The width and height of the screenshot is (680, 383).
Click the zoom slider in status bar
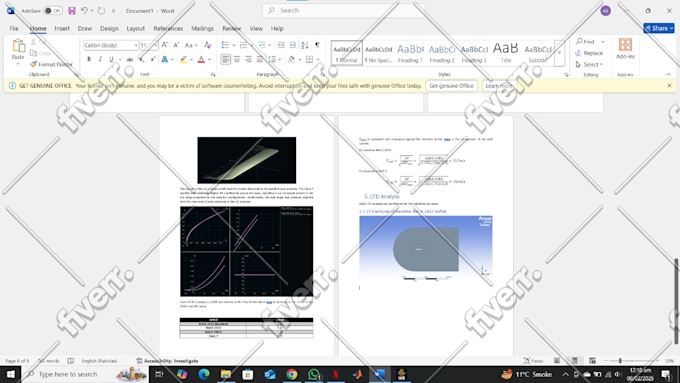631,360
